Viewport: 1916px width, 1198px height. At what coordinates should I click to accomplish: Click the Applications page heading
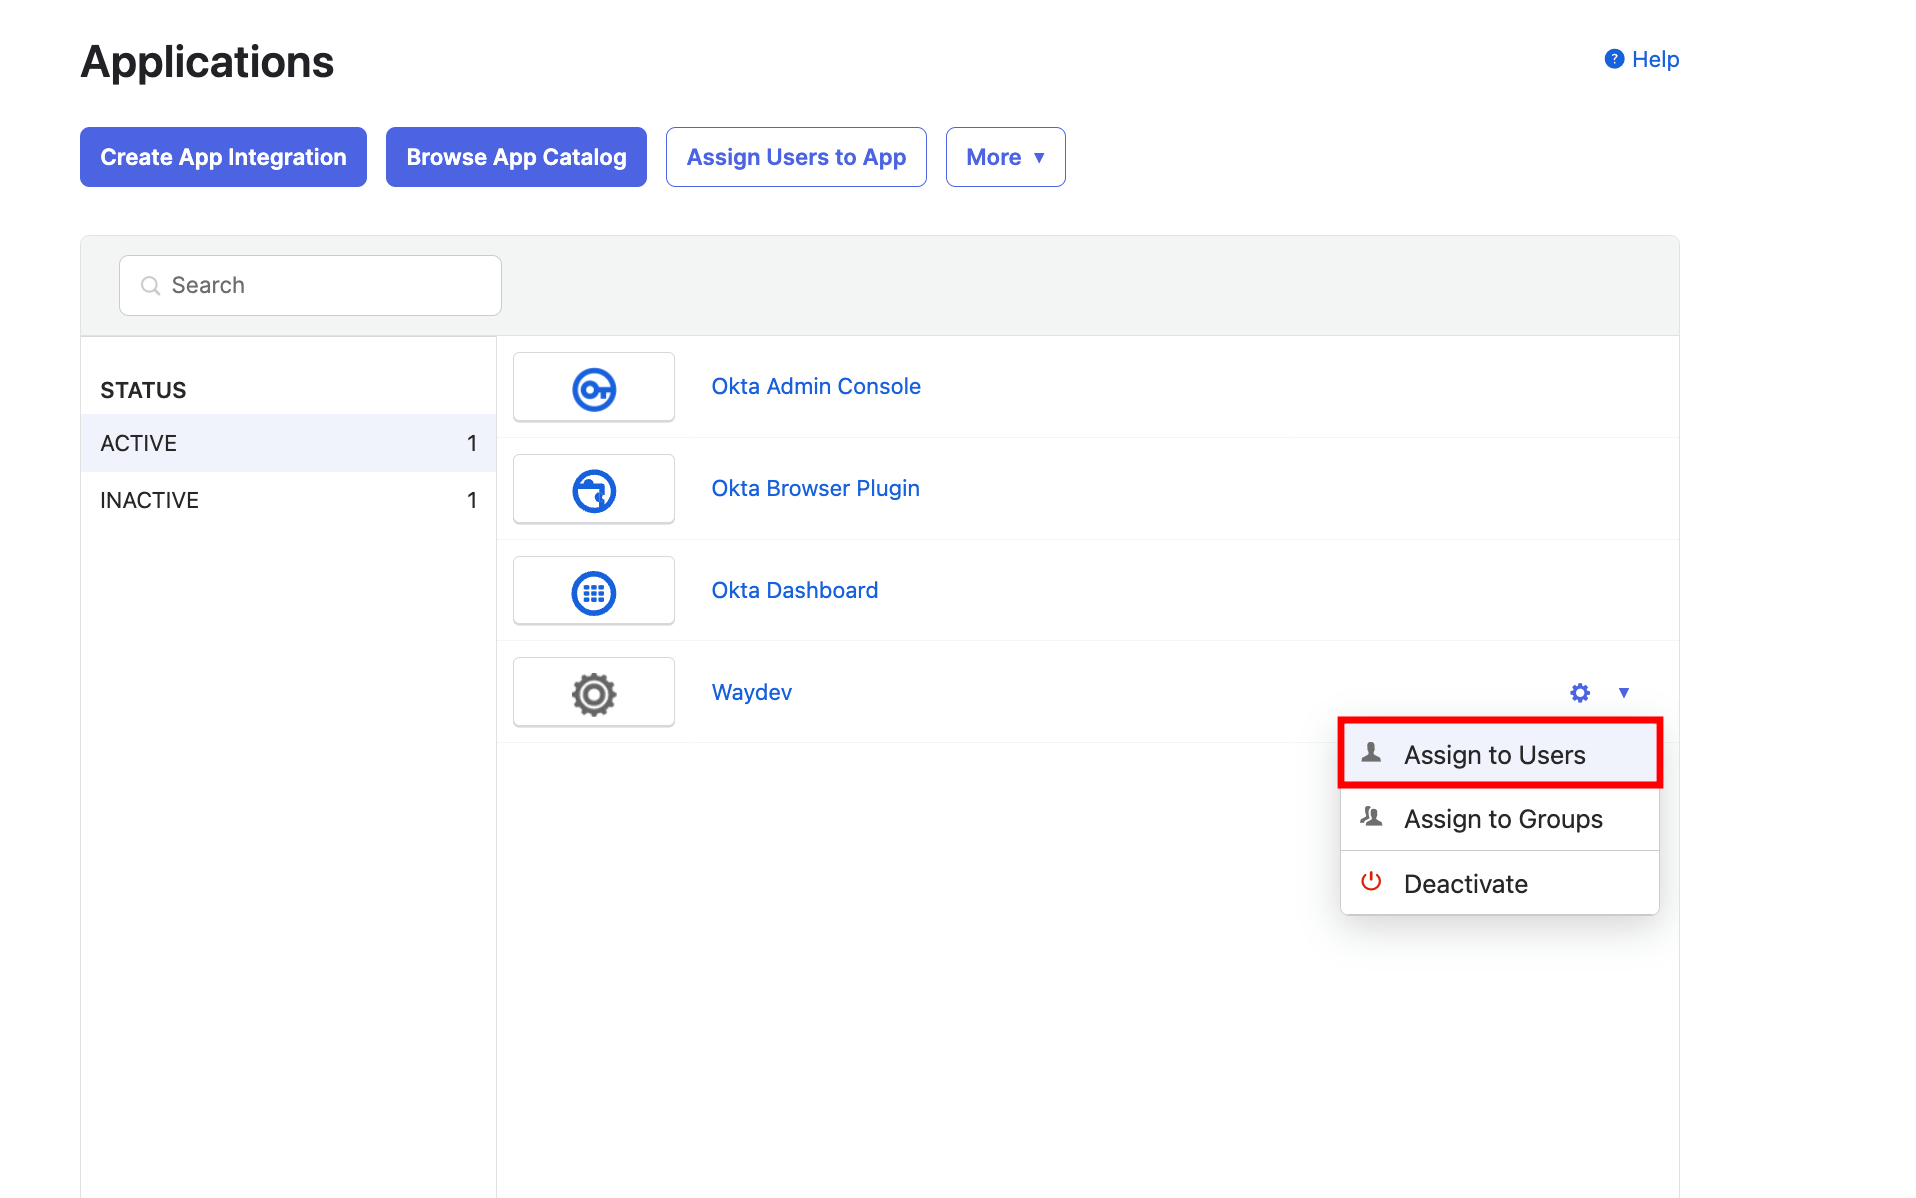point(207,62)
